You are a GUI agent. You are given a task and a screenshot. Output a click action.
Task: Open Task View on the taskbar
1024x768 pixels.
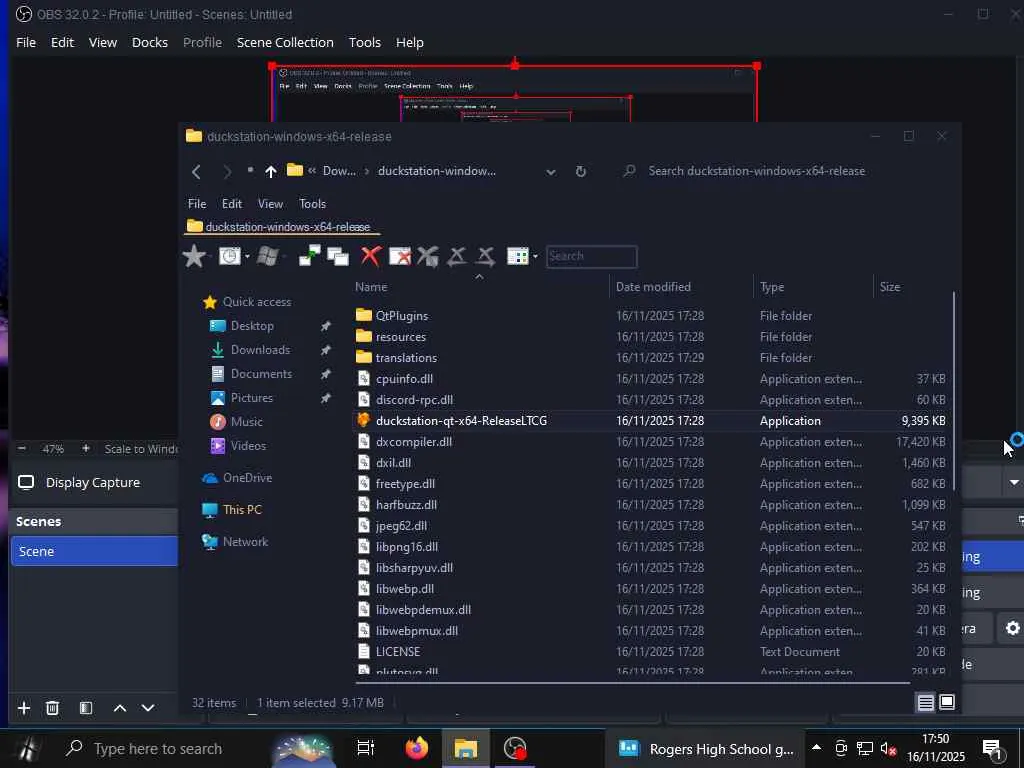tap(366, 748)
